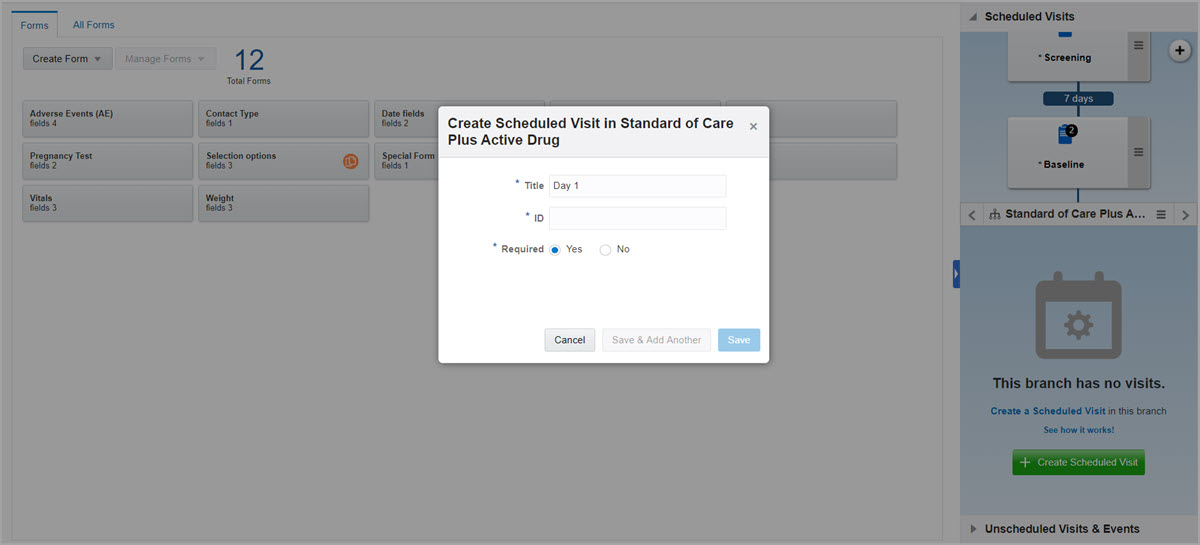Collapse the side panel with blue arrow handle
Viewport: 1200px width, 545px height.
pos(956,274)
